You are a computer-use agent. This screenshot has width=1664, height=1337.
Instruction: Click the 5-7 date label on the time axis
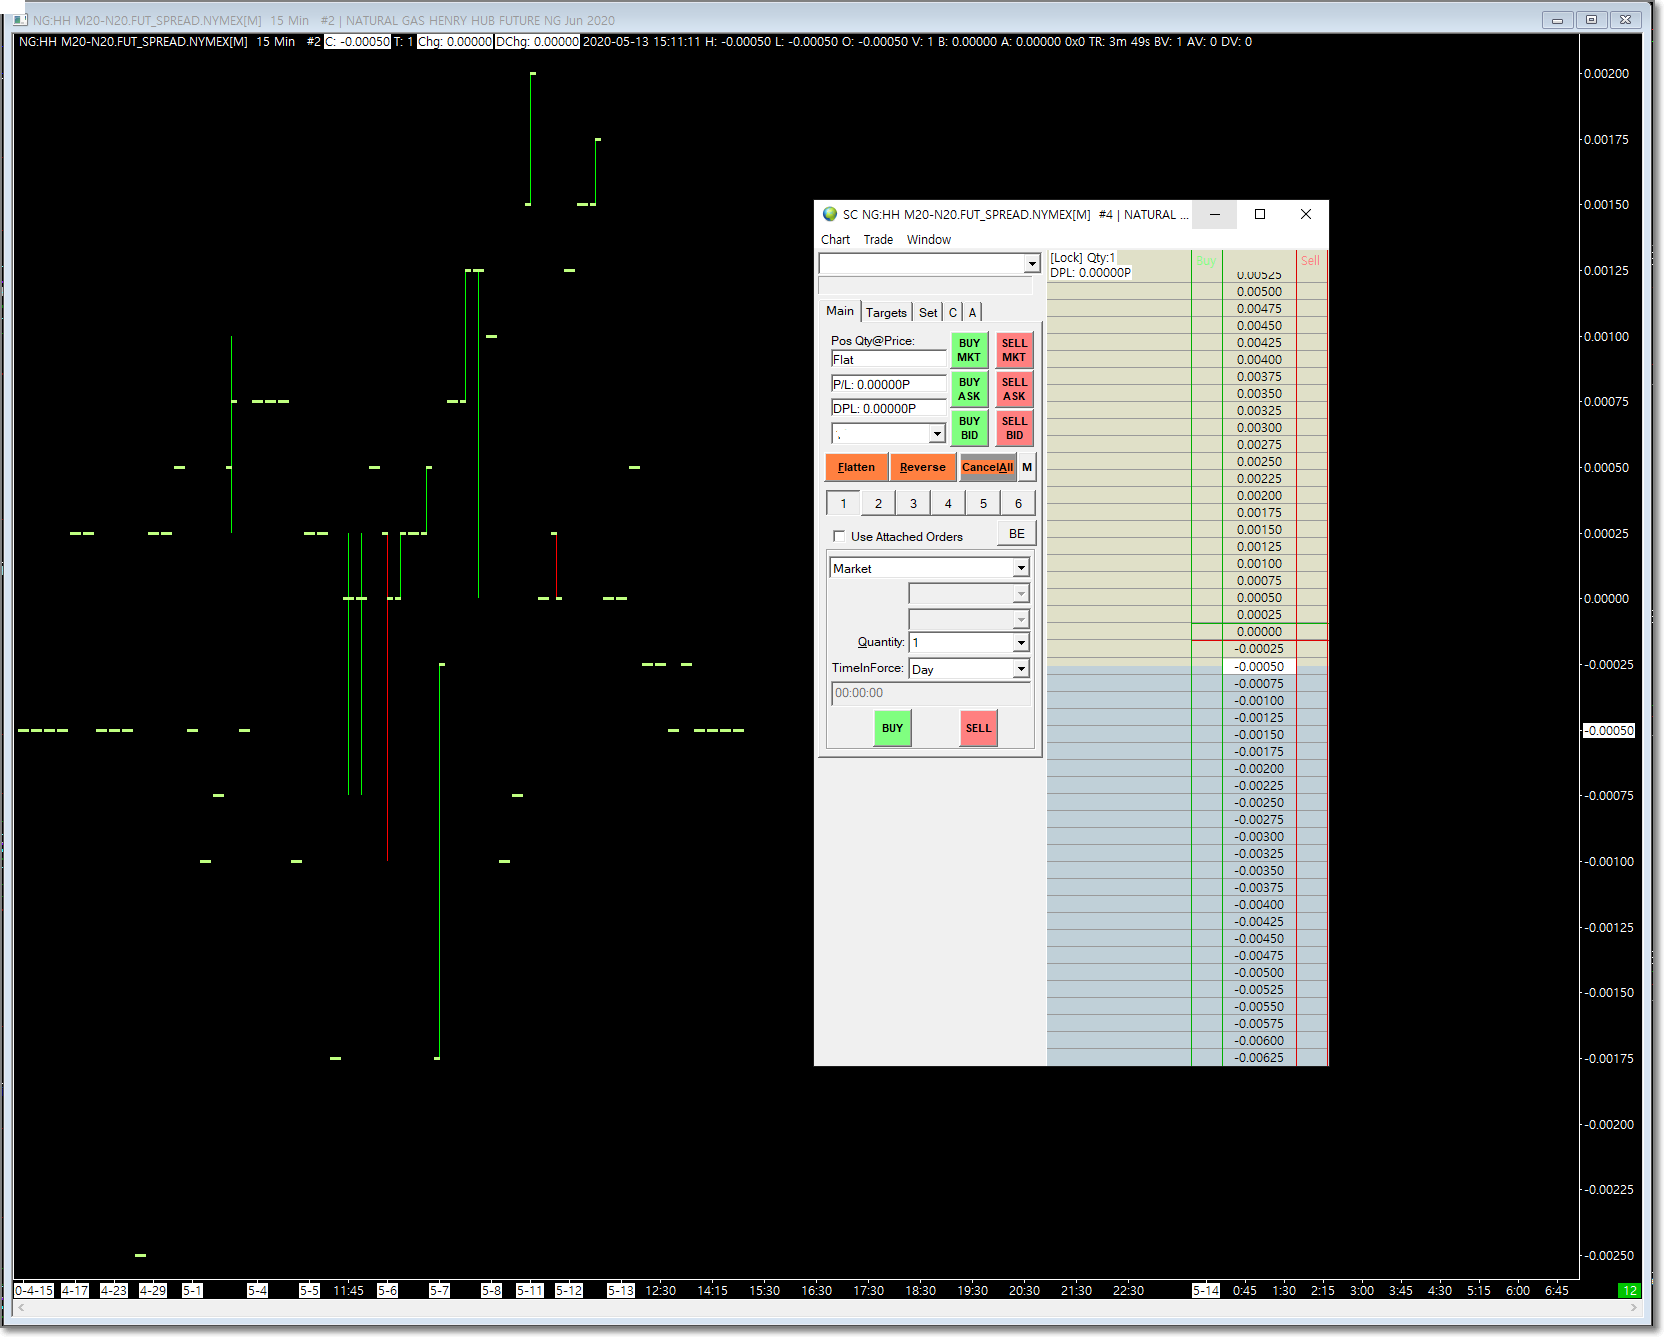439,1291
